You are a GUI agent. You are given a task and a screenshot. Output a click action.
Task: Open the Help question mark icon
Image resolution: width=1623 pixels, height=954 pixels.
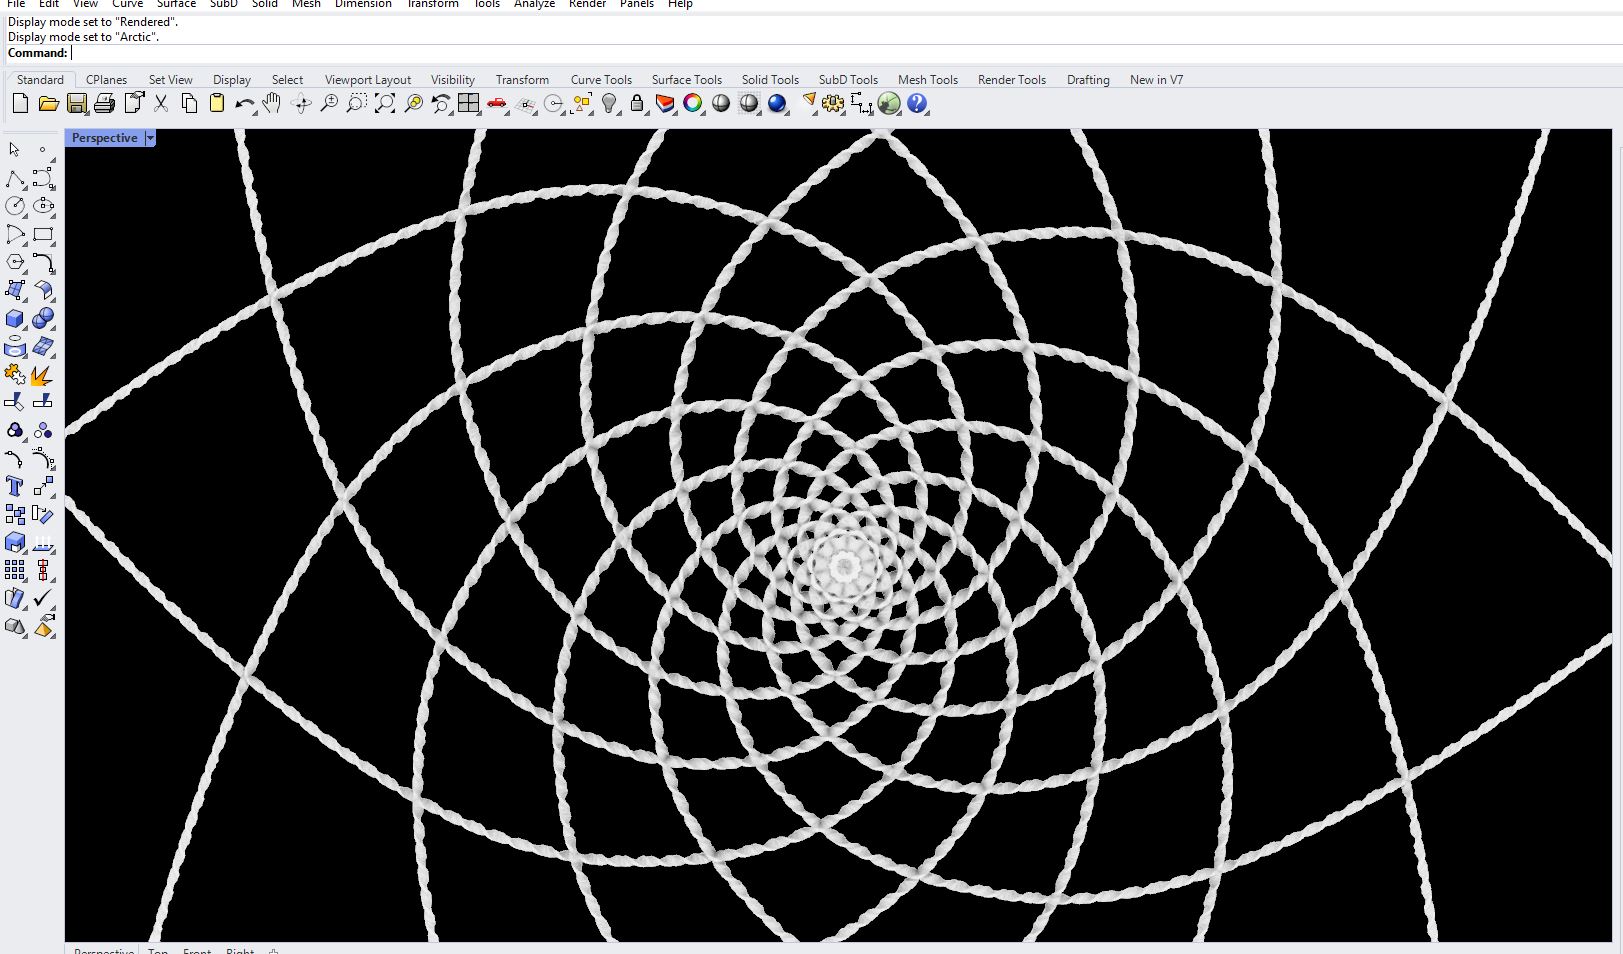[x=917, y=104]
